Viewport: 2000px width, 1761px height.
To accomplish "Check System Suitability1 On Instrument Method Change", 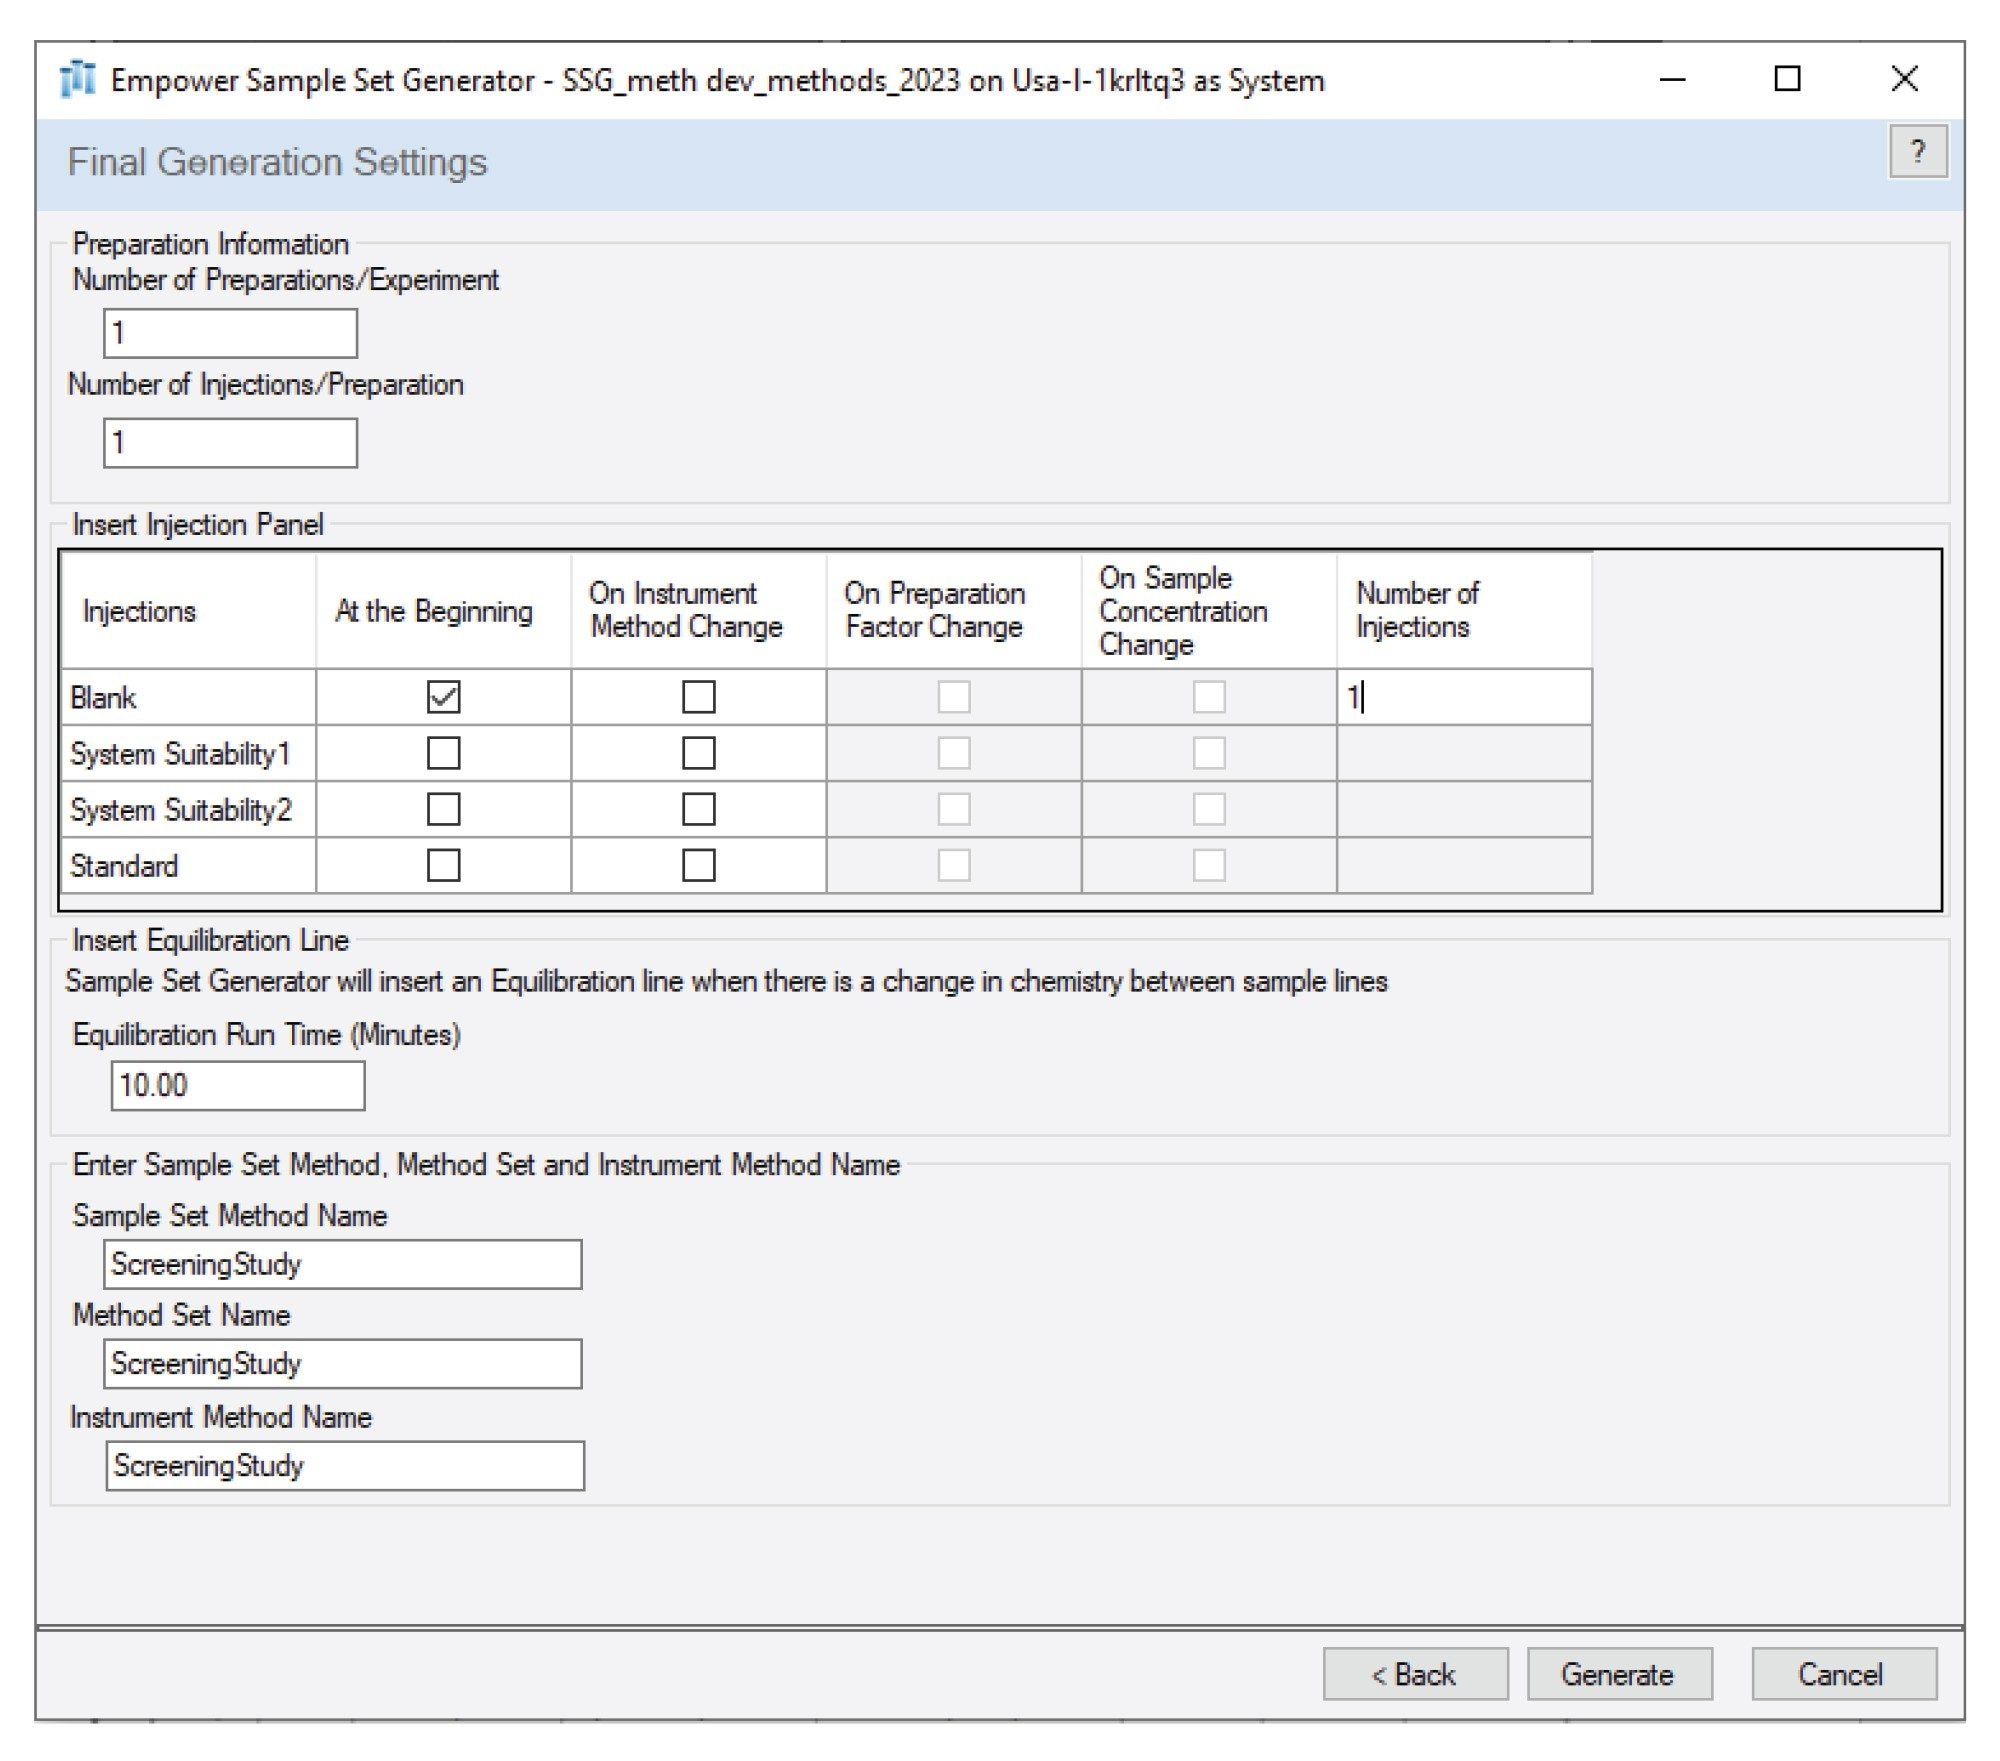I will click(x=698, y=753).
